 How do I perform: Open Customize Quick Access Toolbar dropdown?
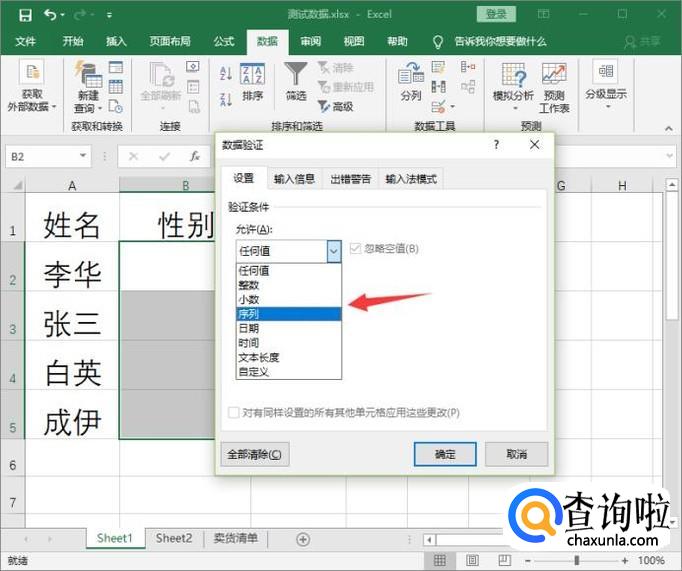point(109,15)
